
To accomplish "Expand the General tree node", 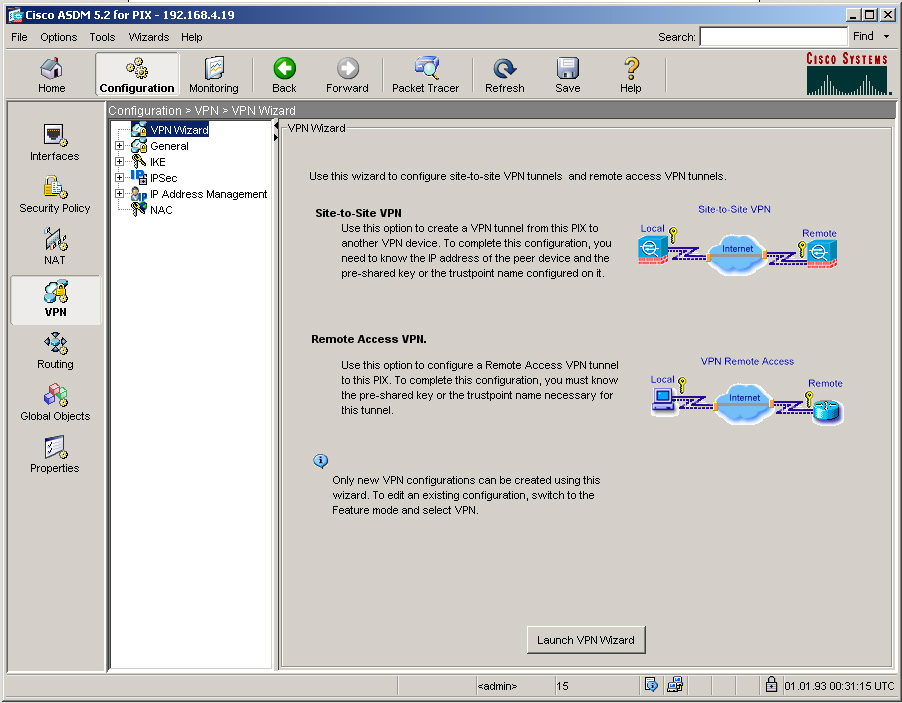I will pyautogui.click(x=120, y=146).
